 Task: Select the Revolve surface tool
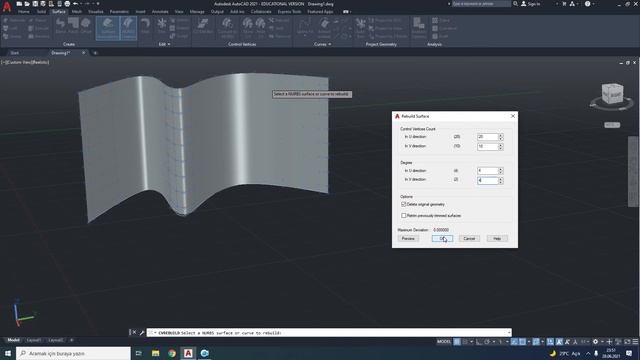click(39, 36)
